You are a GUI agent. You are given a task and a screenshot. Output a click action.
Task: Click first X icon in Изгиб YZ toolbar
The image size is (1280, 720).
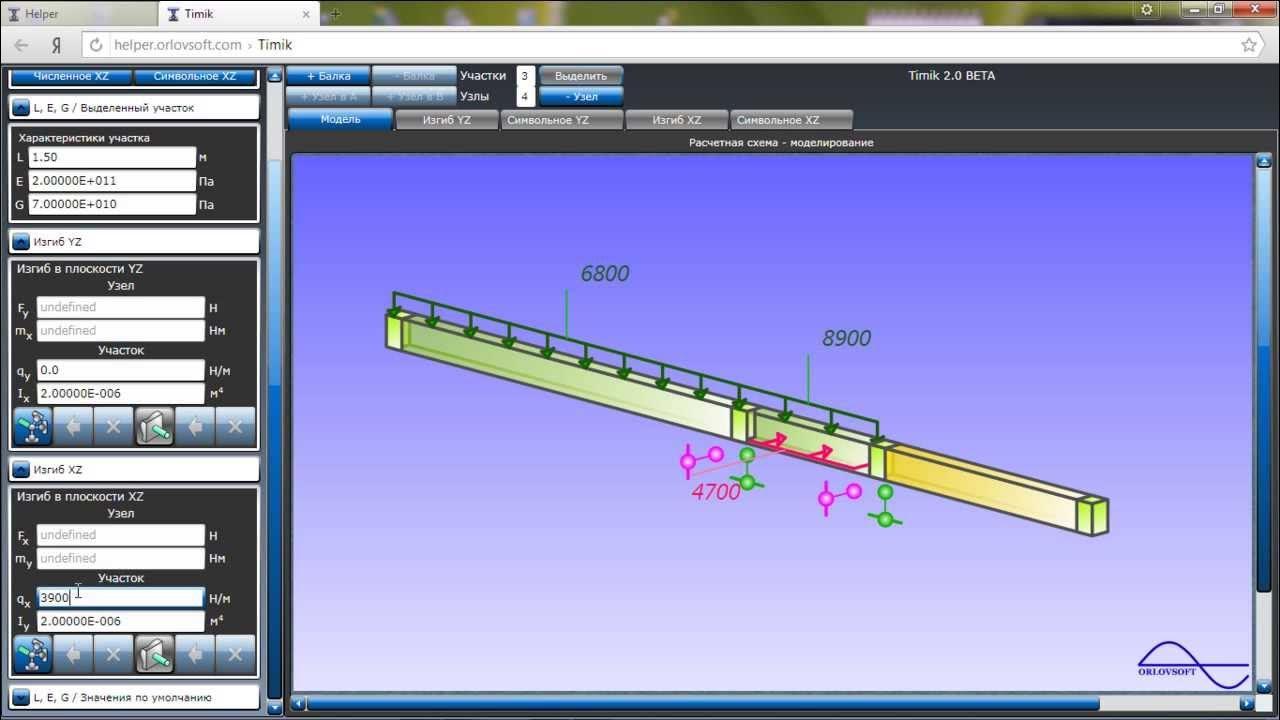113,426
